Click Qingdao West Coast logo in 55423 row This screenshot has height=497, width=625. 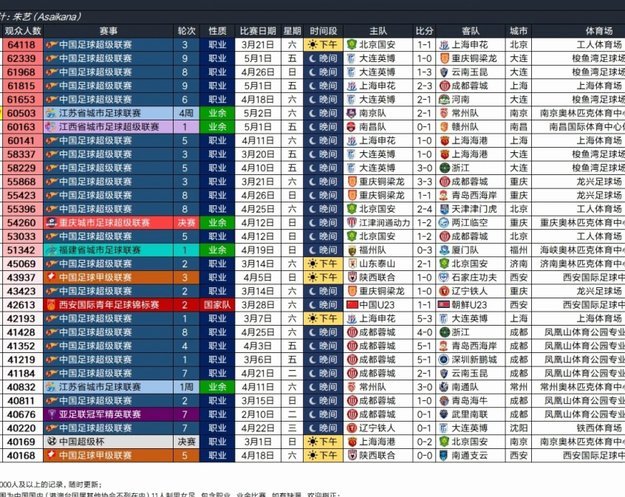[x=444, y=195]
